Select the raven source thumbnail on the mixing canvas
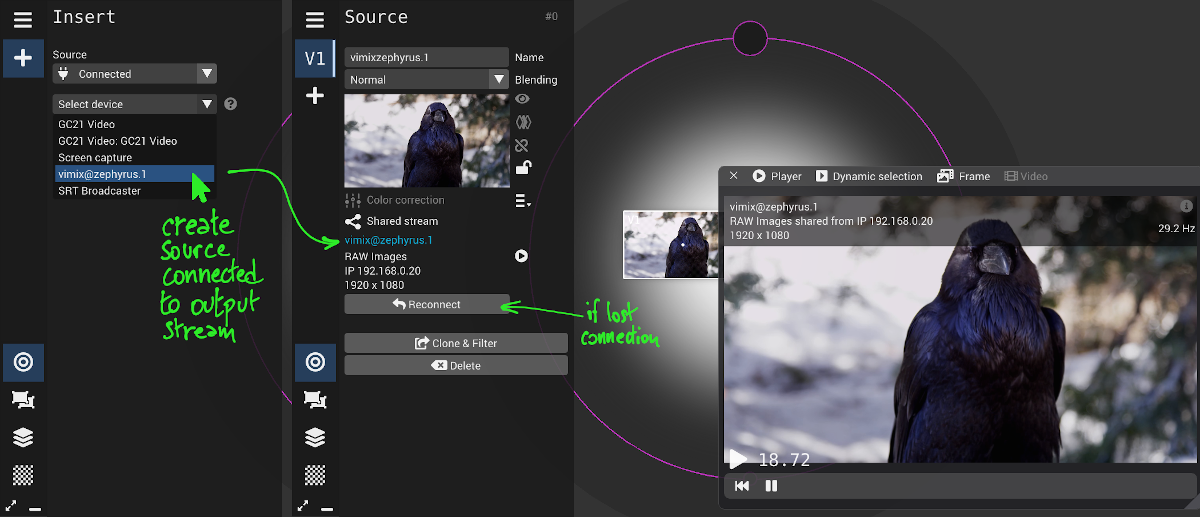Screen dimensions: 1200x517 pyautogui.click(x=672, y=244)
